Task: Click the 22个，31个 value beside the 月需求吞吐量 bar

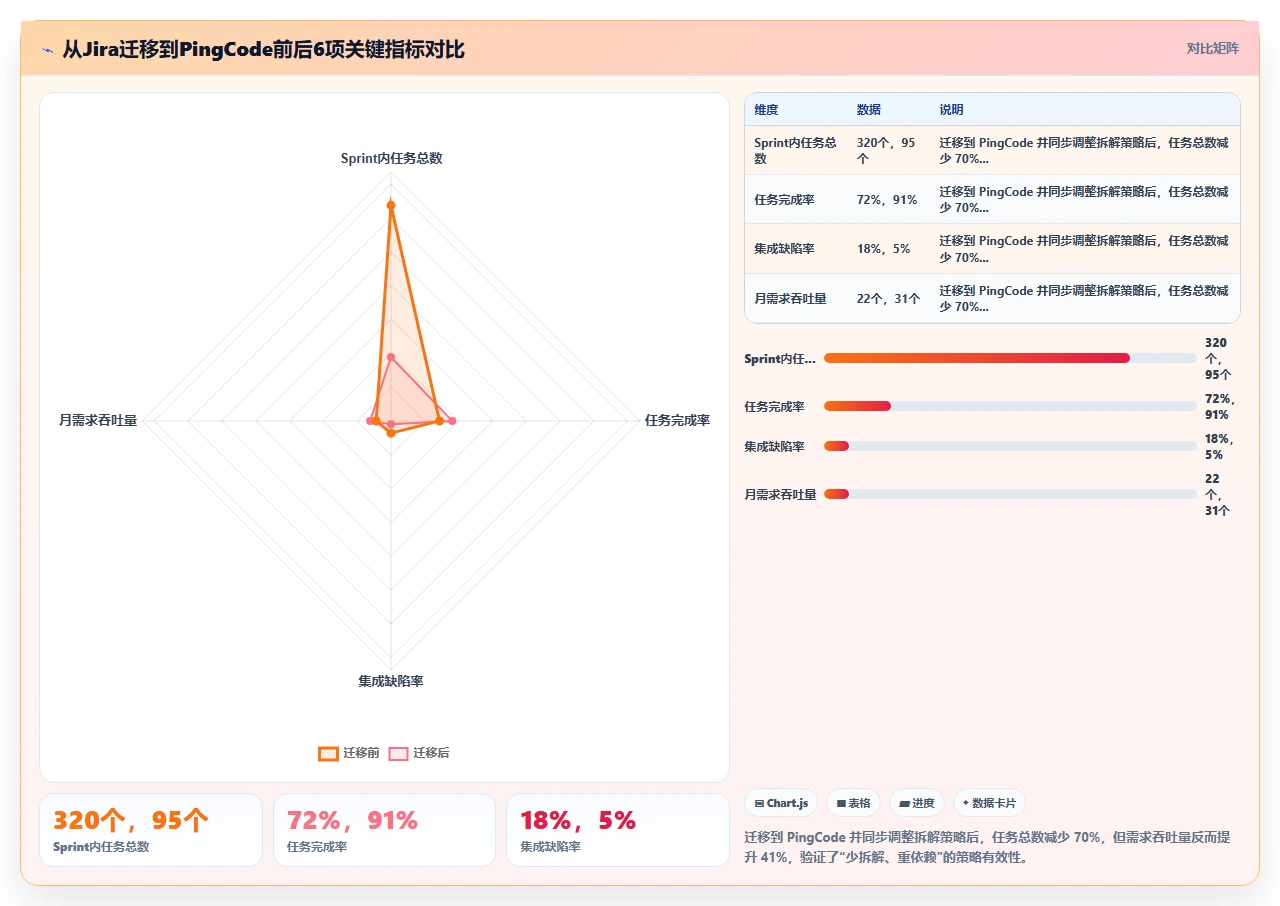Action: 1217,494
